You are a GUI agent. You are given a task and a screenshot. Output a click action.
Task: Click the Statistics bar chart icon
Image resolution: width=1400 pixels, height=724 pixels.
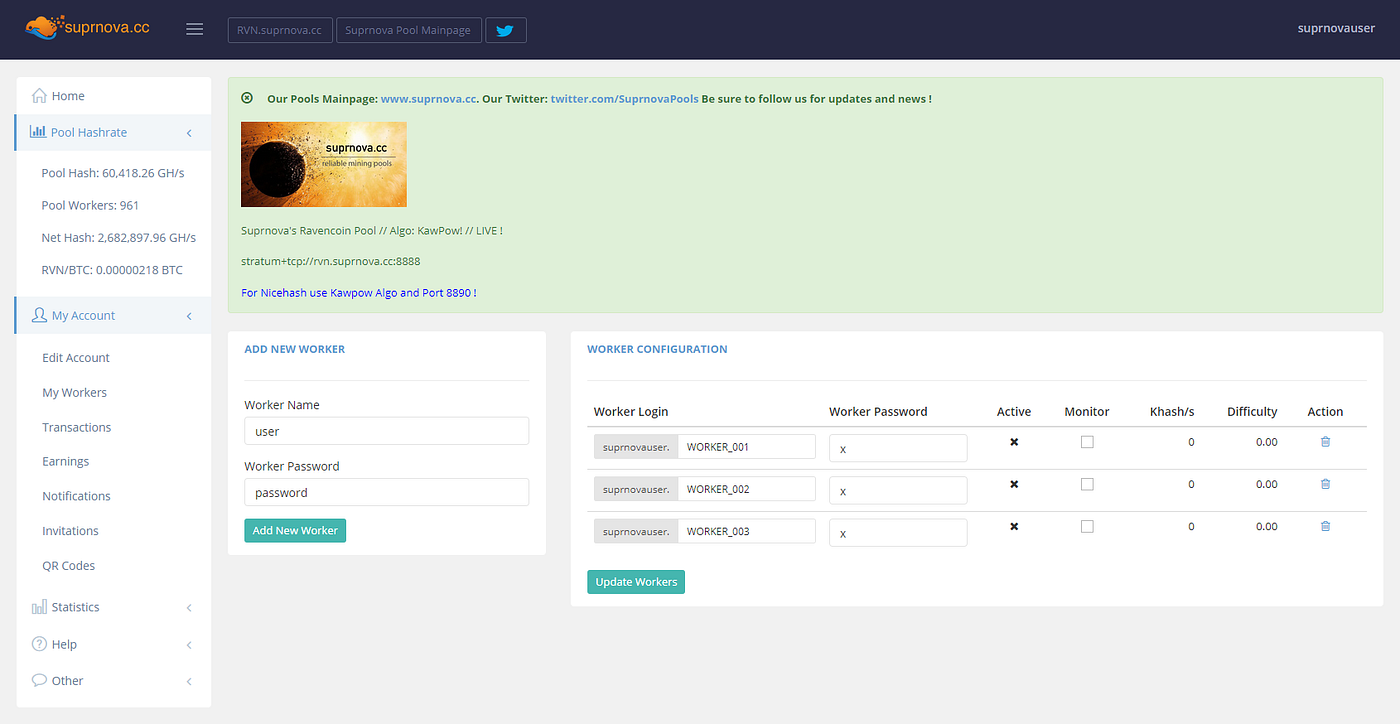click(39, 607)
